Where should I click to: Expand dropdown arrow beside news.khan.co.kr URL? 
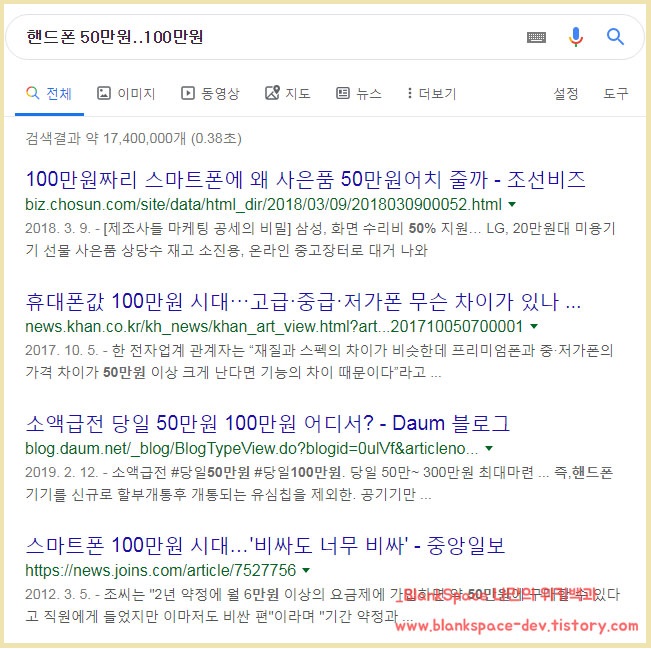pyautogui.click(x=534, y=326)
